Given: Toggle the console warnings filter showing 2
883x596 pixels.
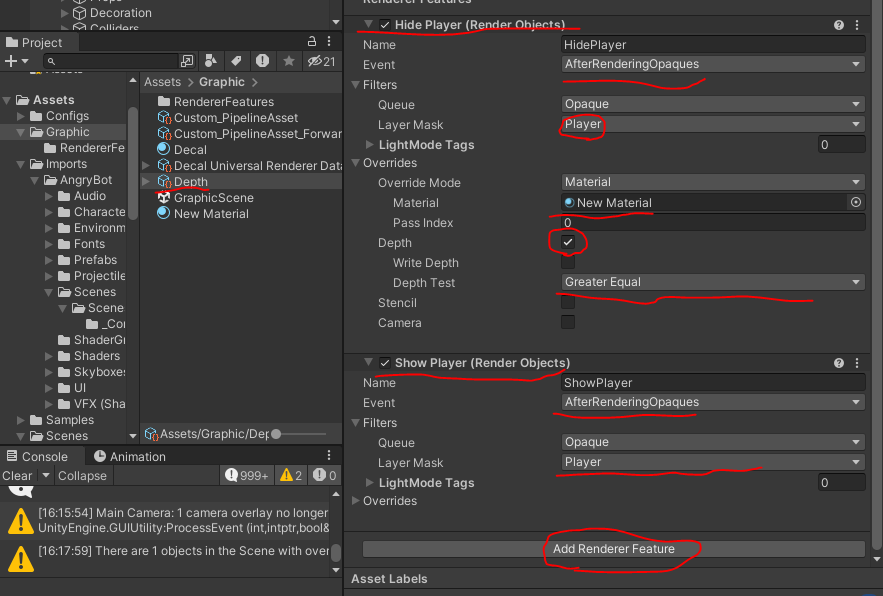Looking at the screenshot, I should 291,475.
